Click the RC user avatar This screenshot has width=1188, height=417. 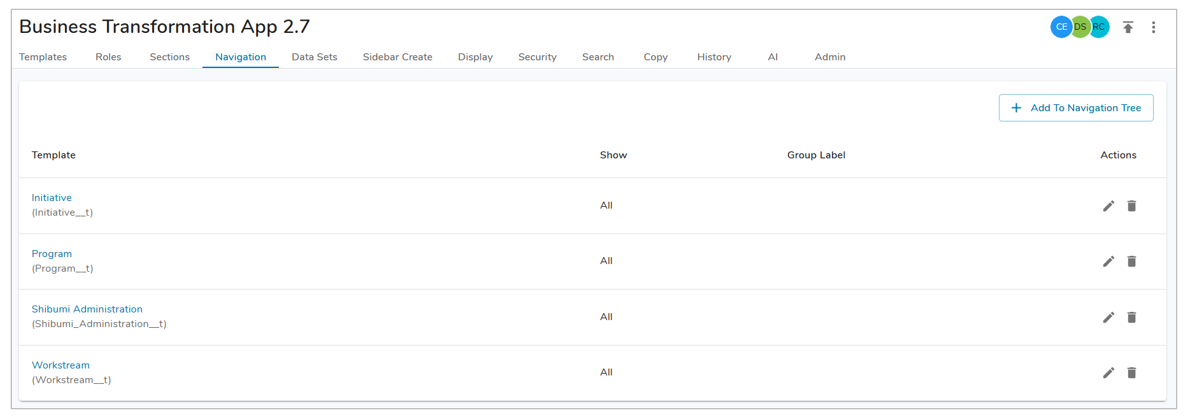(x=1100, y=27)
